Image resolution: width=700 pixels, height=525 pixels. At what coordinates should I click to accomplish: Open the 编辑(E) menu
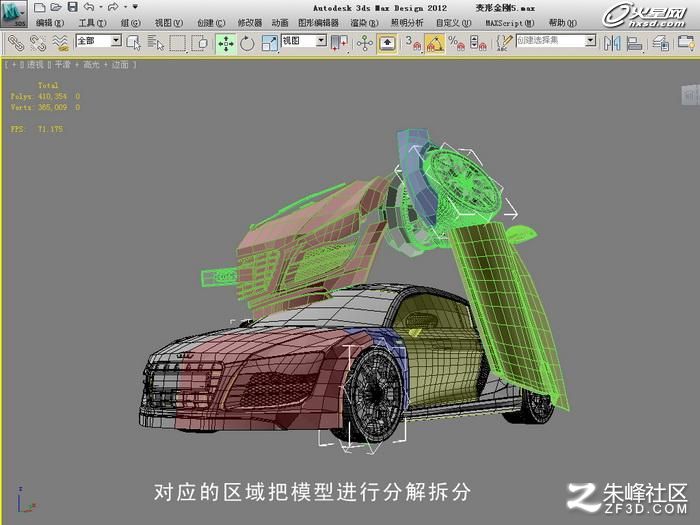pos(50,22)
